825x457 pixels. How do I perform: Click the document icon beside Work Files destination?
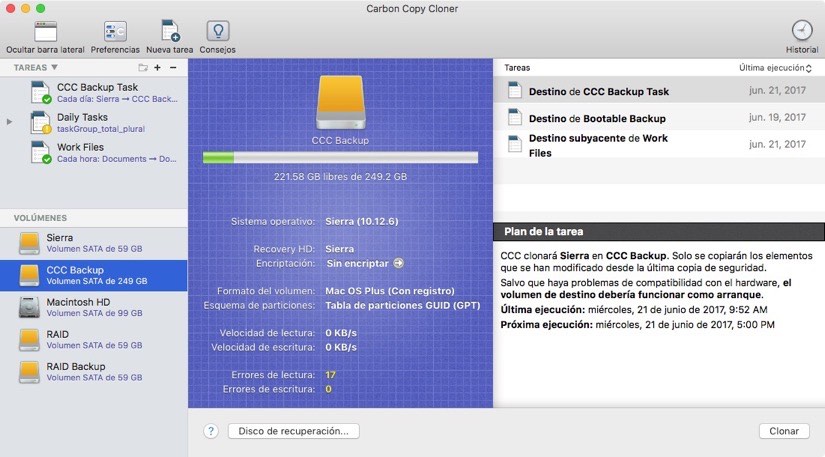pos(515,144)
